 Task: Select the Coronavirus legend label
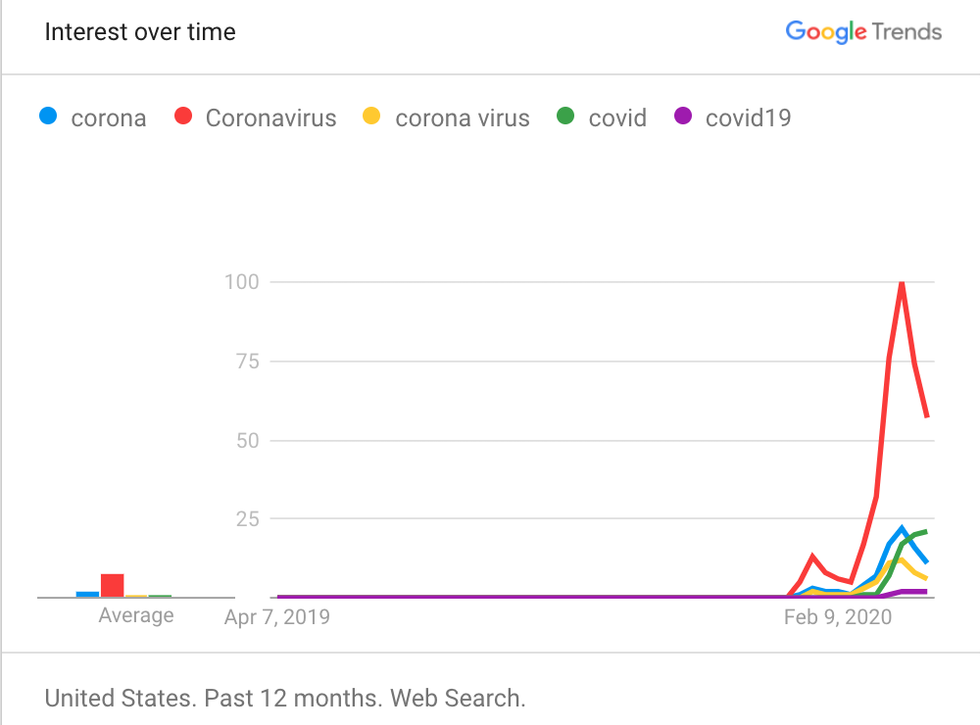(x=271, y=118)
